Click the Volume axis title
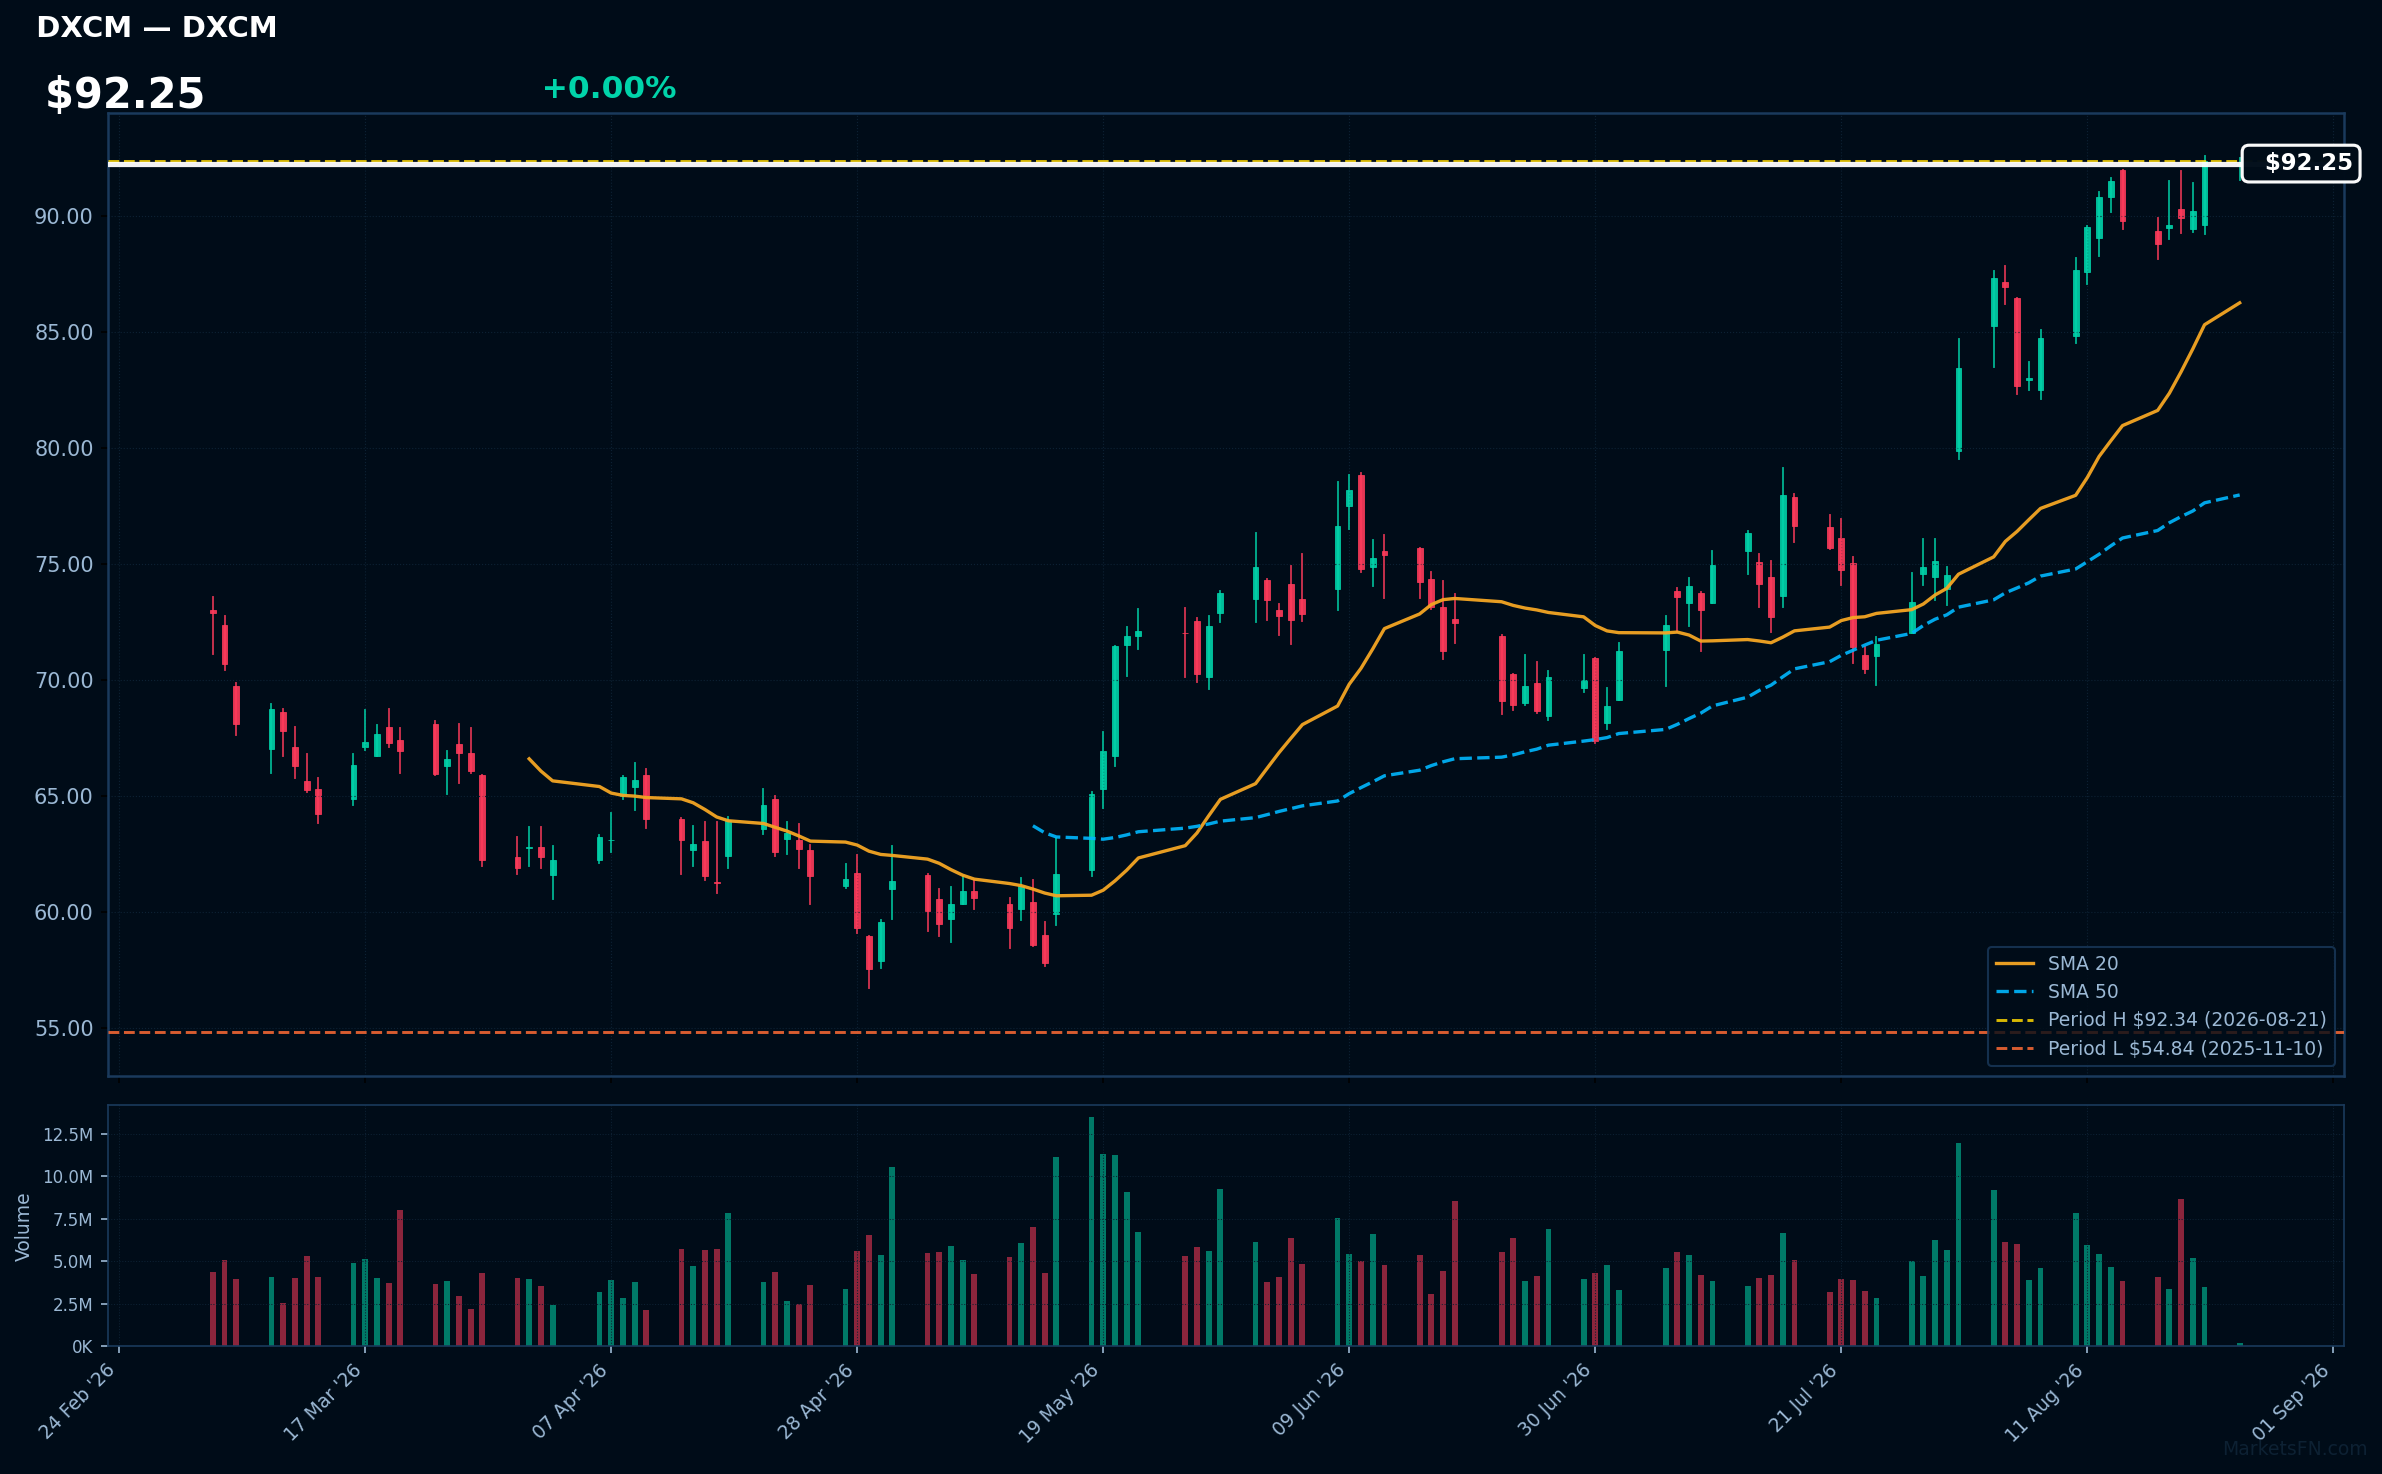 [x=23, y=1227]
